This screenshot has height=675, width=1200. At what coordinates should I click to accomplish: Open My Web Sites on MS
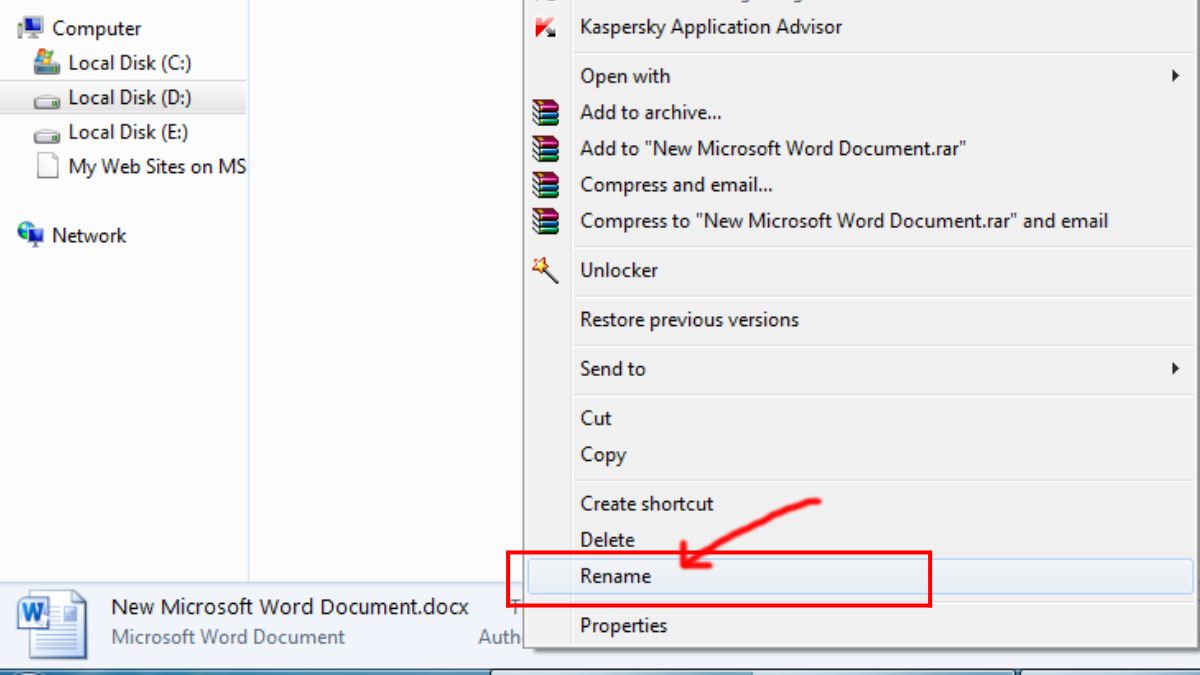(x=157, y=167)
